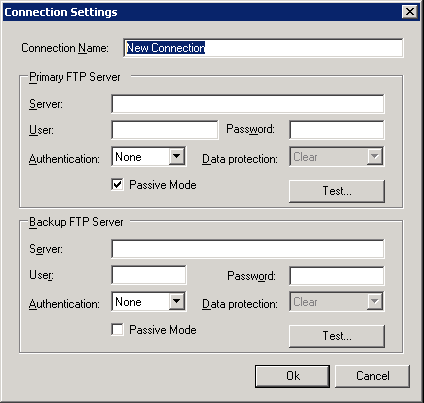
Task: Click the Connection Name label
Action: tap(65, 48)
